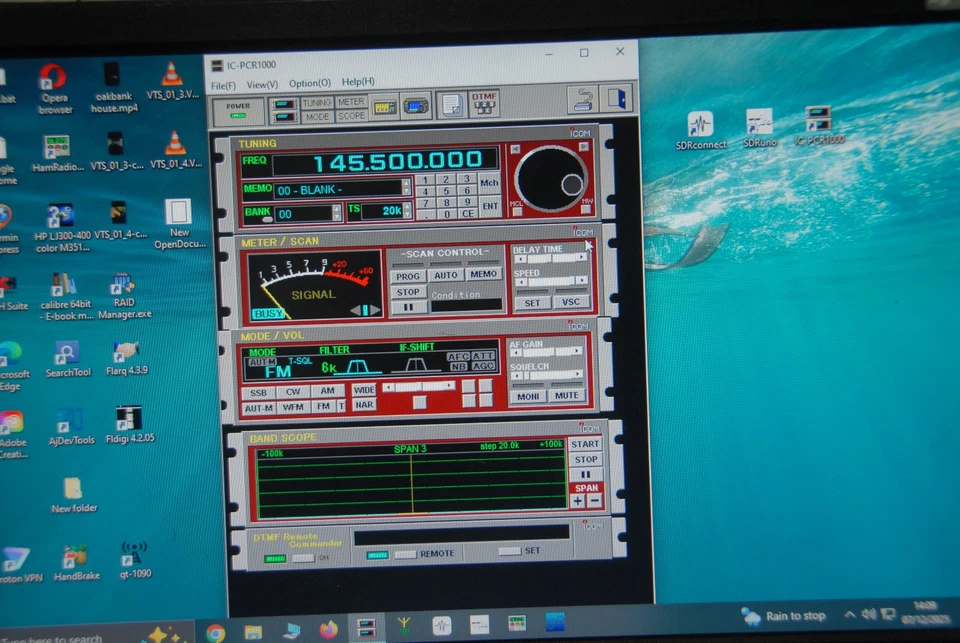Open the Option menu
Image resolution: width=960 pixels, height=643 pixels.
click(311, 81)
